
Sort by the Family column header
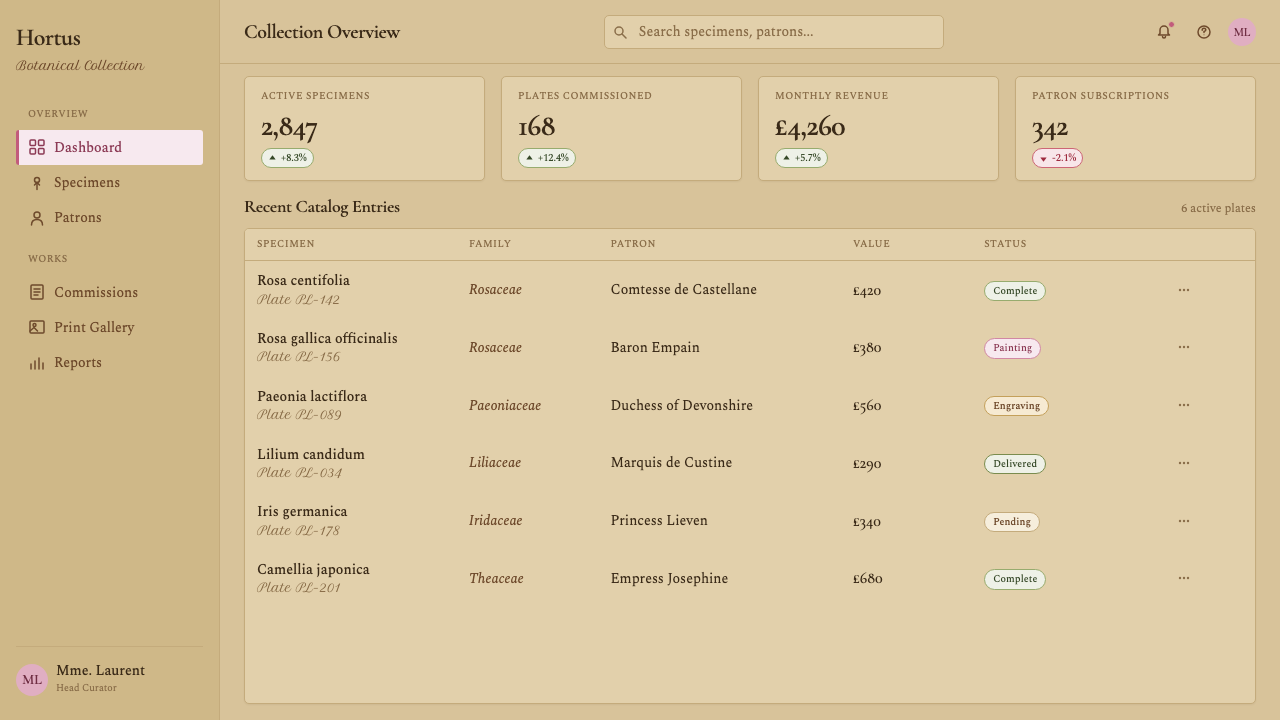point(490,244)
